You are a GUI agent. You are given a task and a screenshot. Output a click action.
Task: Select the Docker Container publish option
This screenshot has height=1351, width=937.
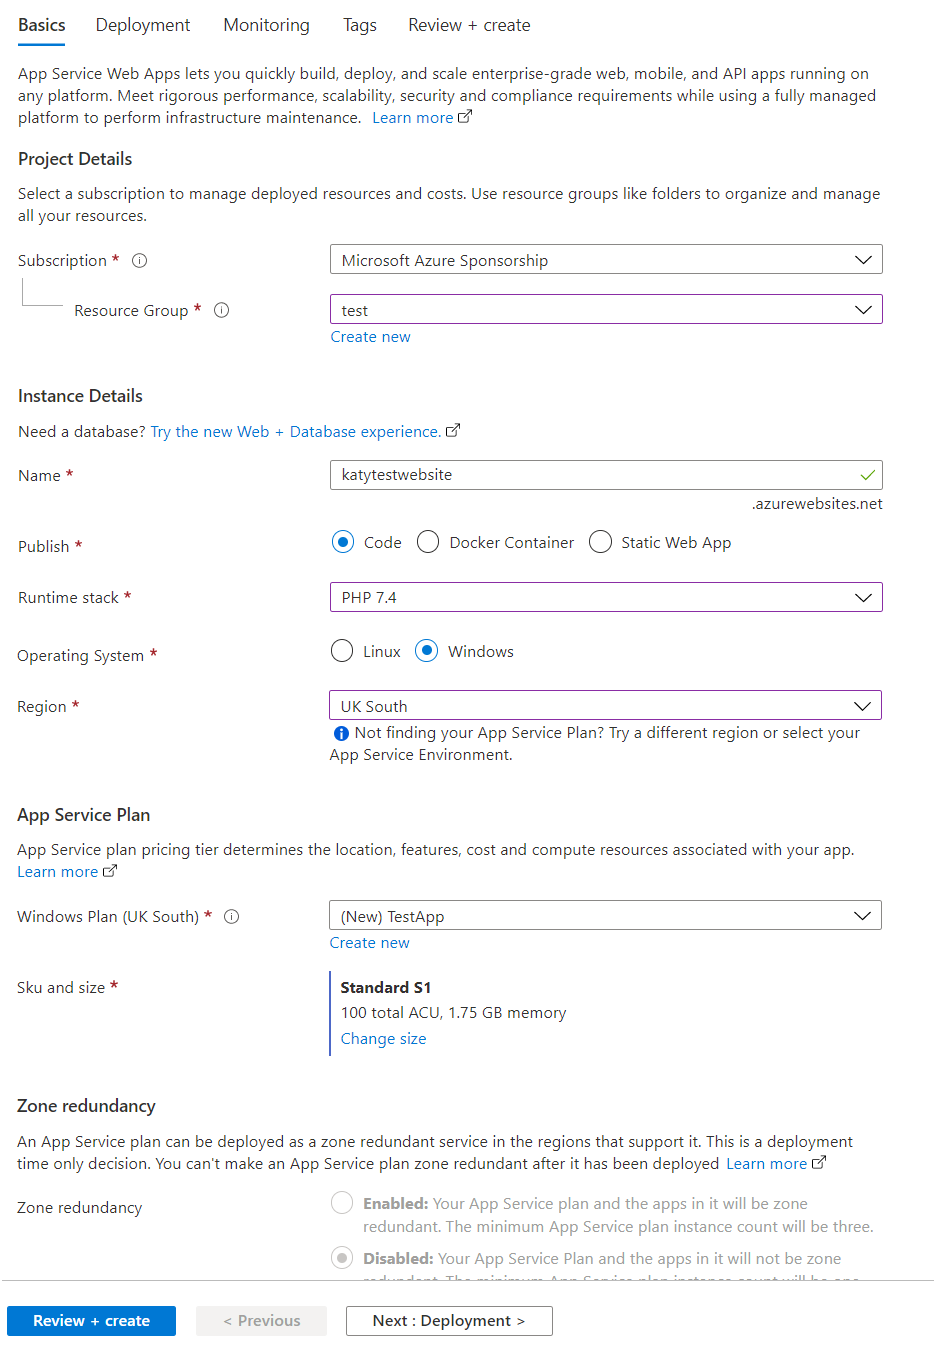(x=428, y=542)
